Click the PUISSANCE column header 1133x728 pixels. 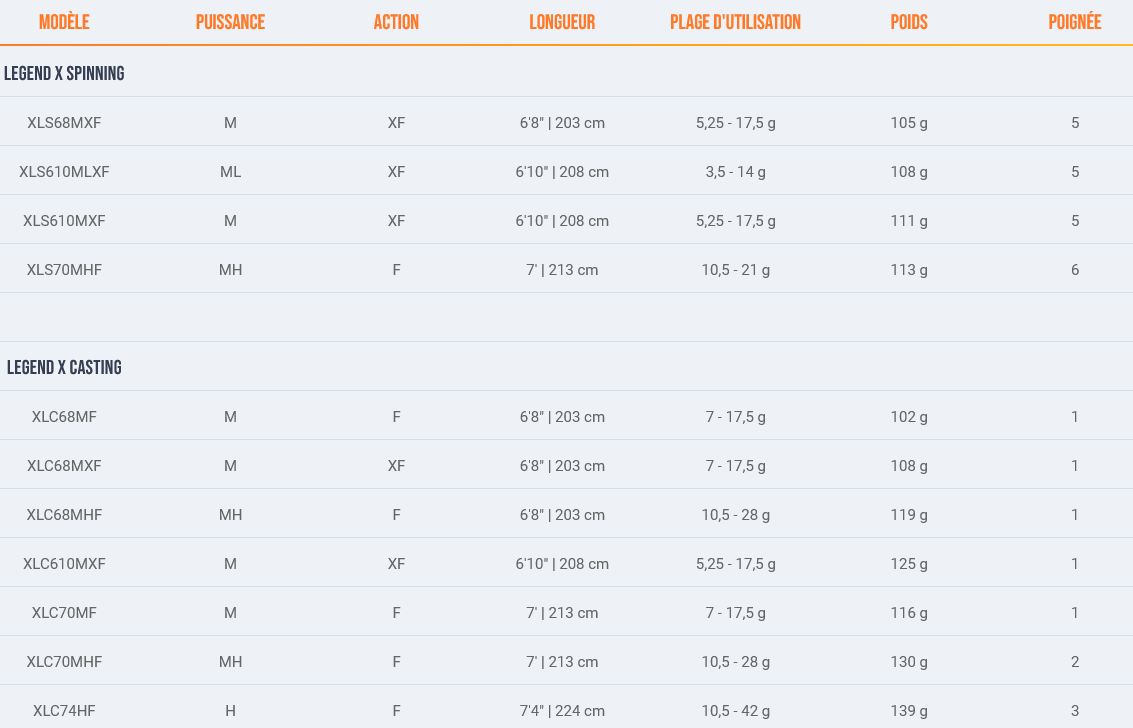pyautogui.click(x=230, y=22)
